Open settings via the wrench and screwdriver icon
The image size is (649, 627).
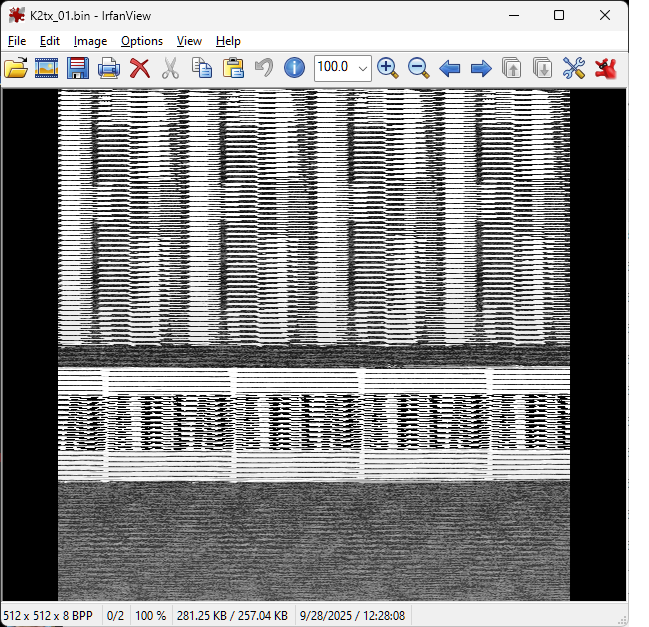coord(573,68)
